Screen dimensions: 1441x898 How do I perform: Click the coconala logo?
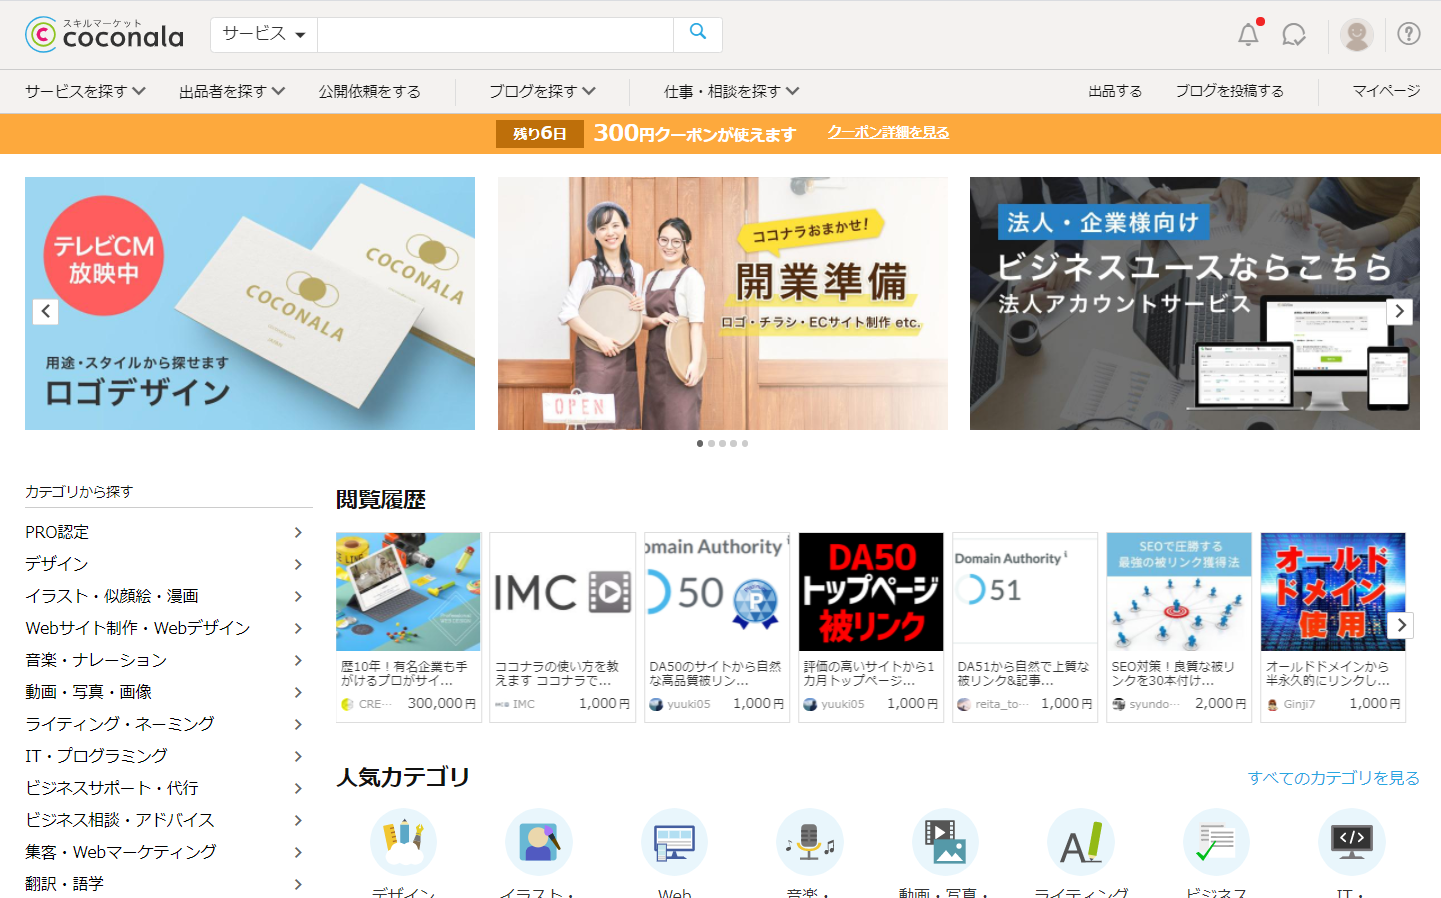[105, 35]
